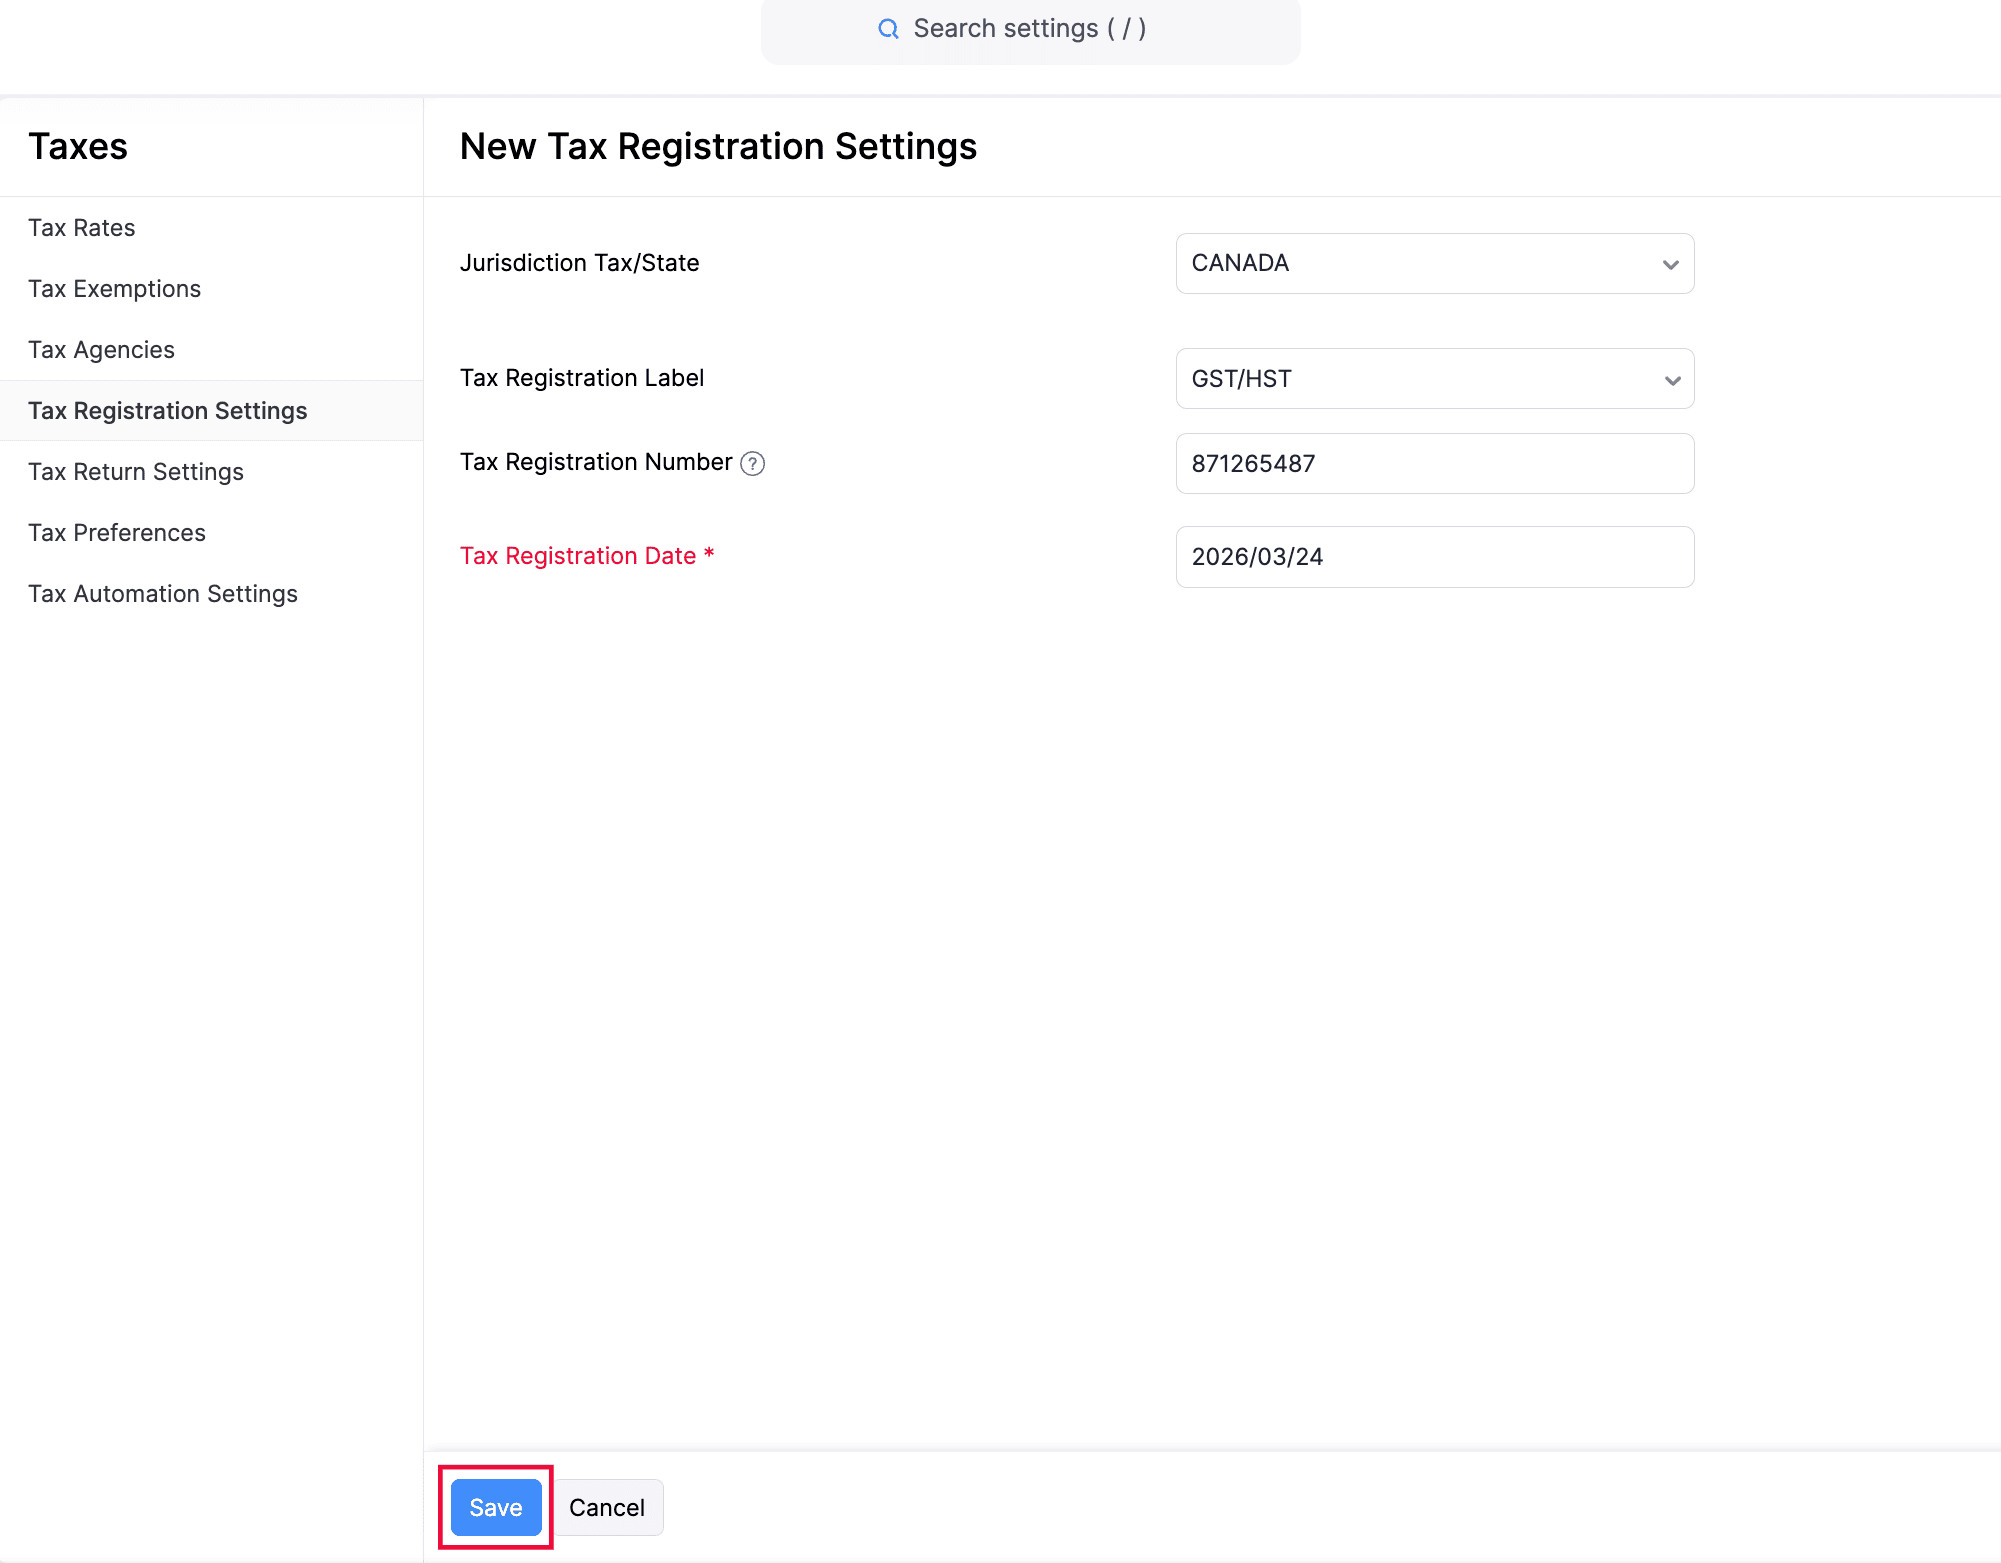The width and height of the screenshot is (2001, 1563).
Task: Click the Tax Registration Date input field
Action: point(1435,557)
